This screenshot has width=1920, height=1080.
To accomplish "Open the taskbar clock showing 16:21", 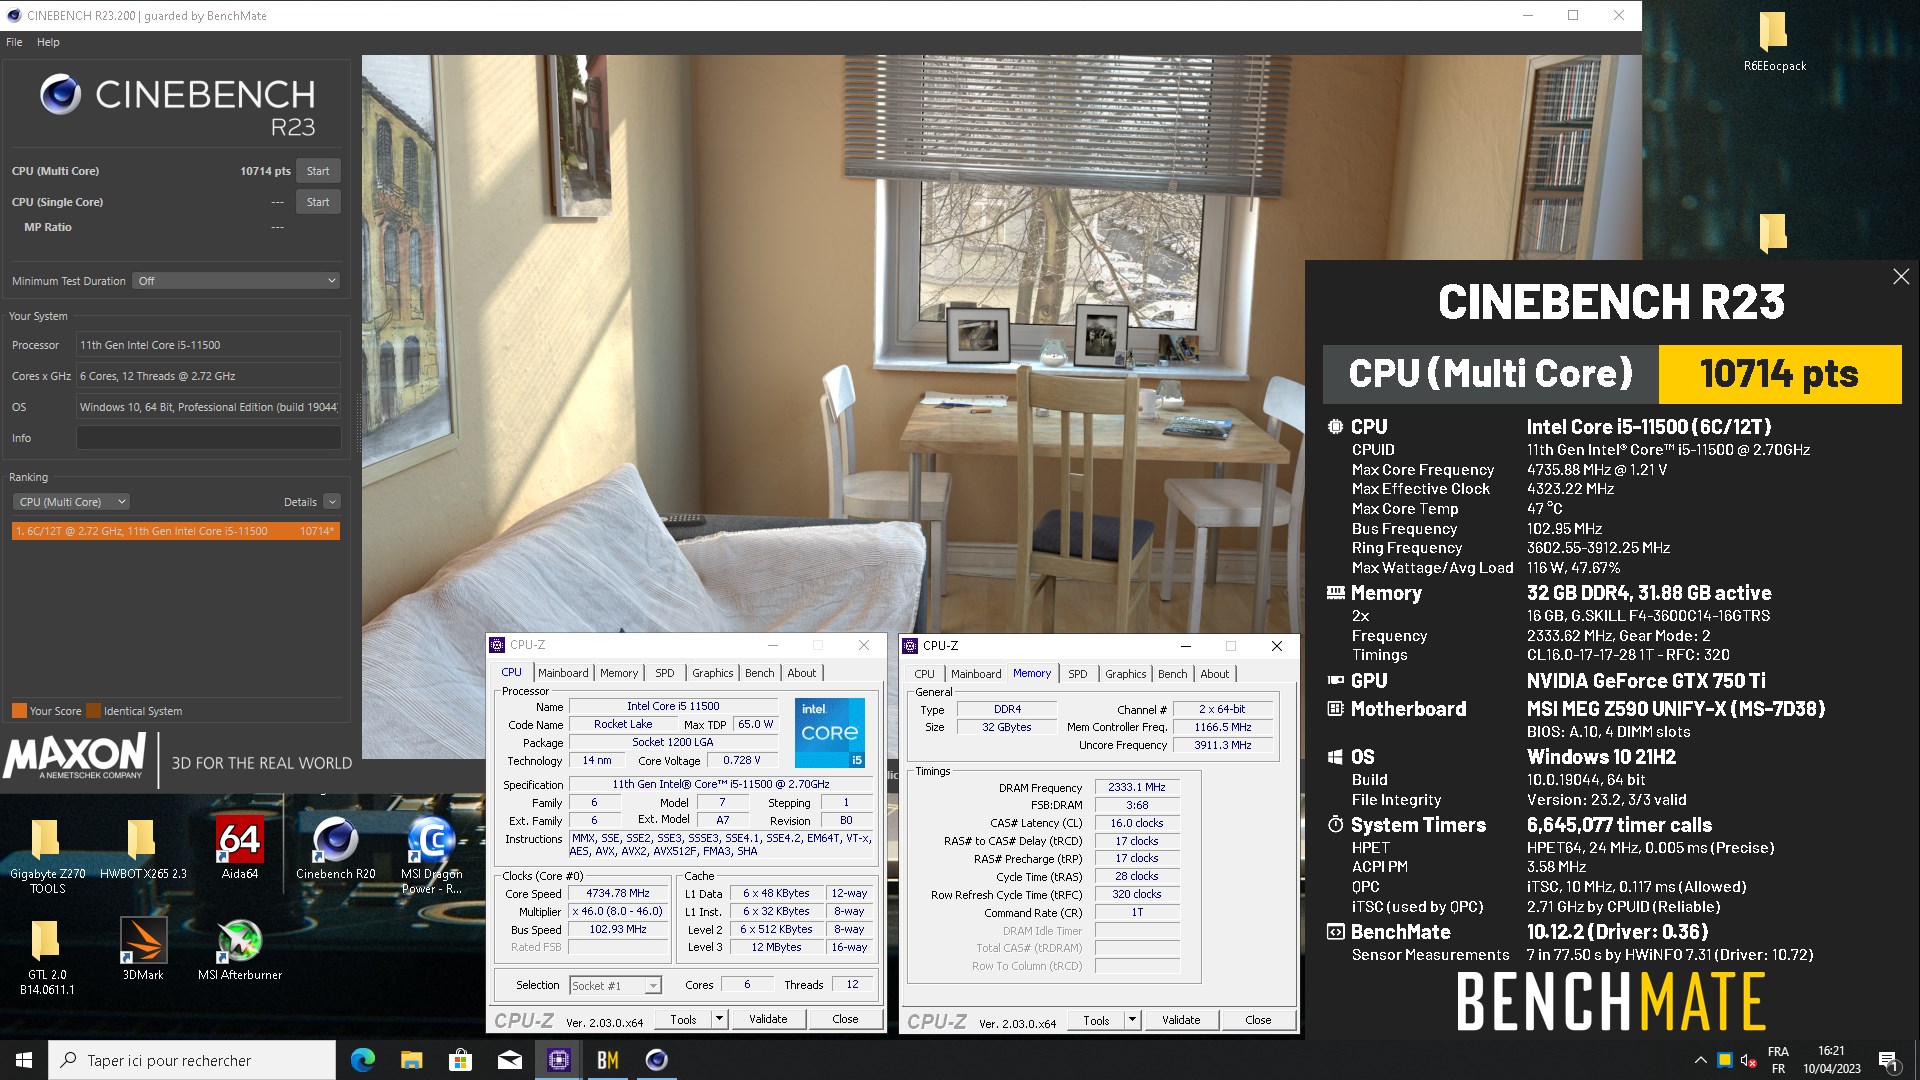I will point(1832,1060).
